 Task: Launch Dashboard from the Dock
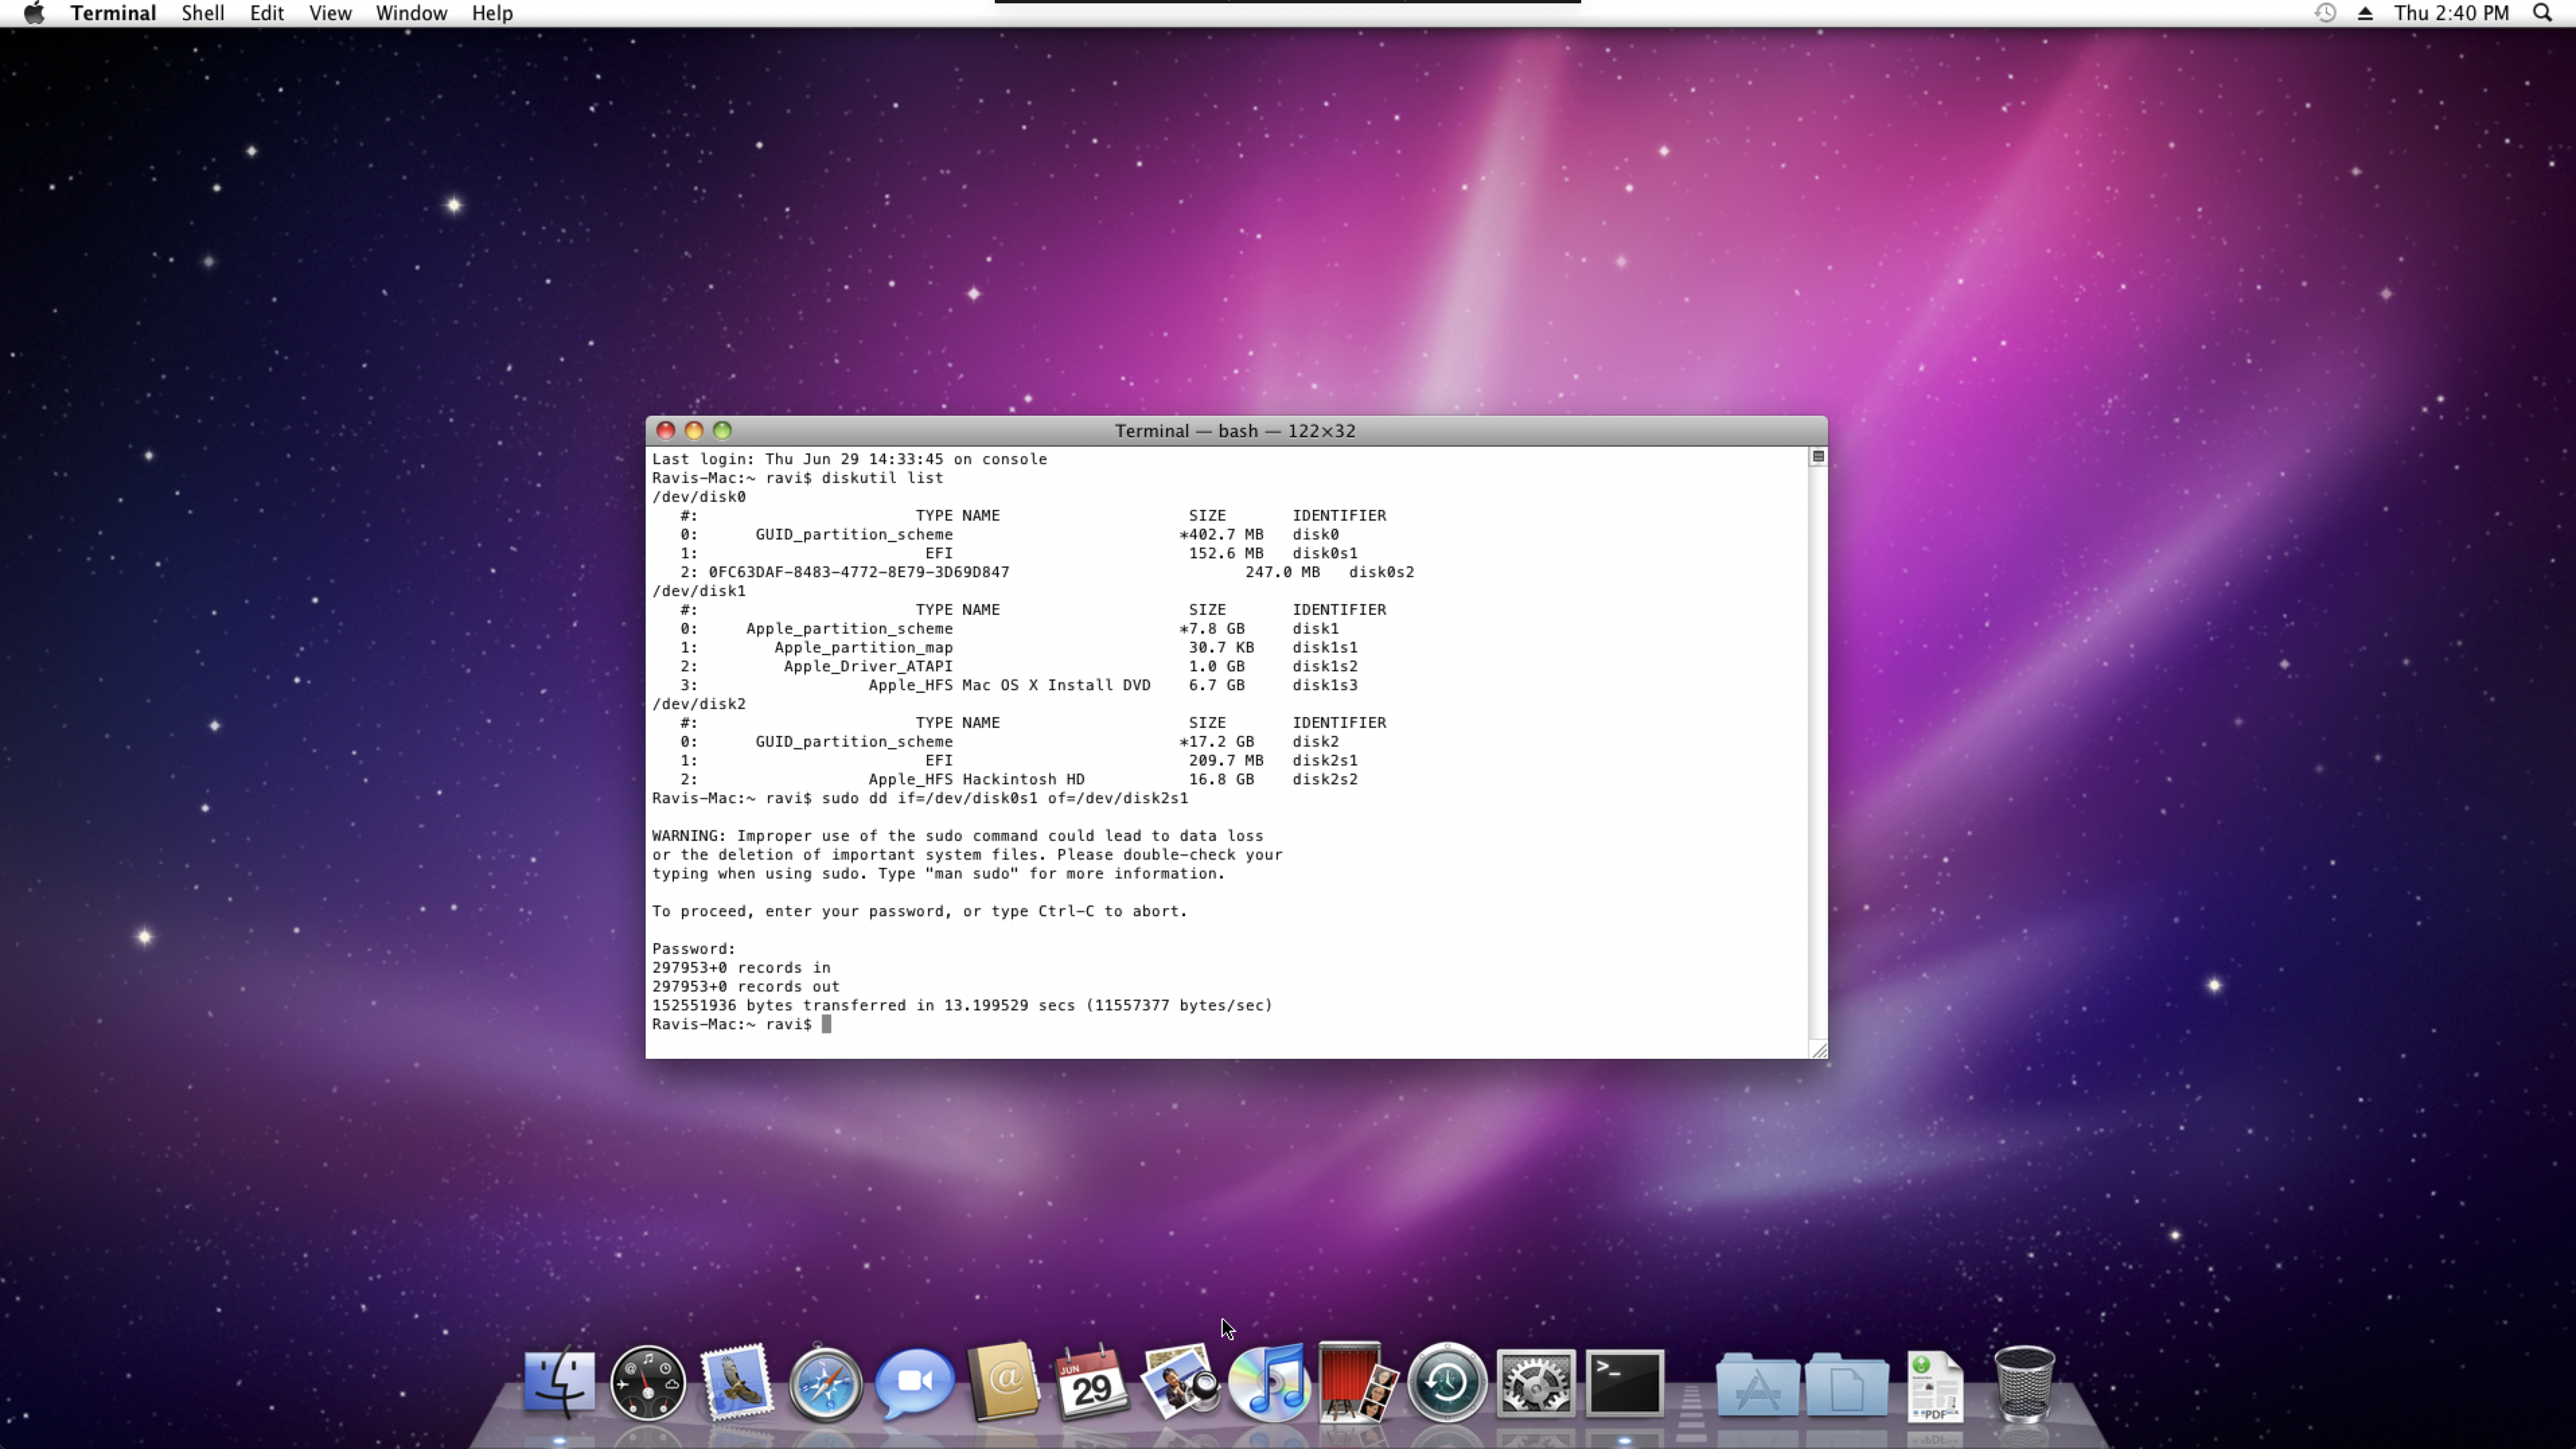pyautogui.click(x=647, y=1383)
